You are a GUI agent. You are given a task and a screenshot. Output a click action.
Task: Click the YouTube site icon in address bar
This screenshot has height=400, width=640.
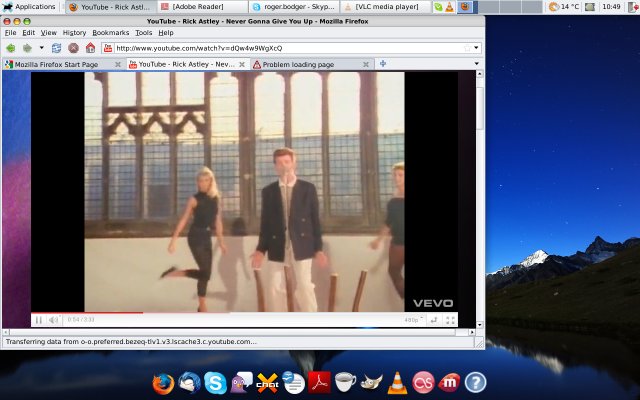[x=108, y=48]
